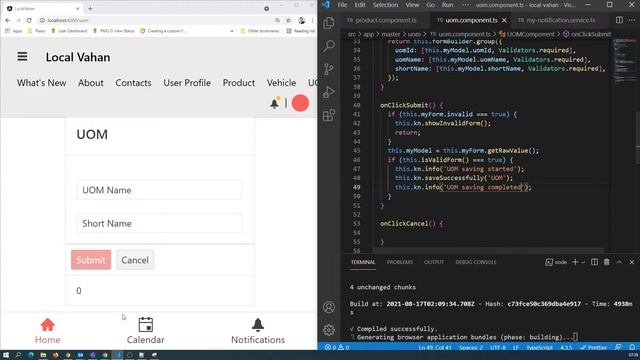Open Calendar in the bottom navigation
The image size is (640, 360).
pos(145,331)
